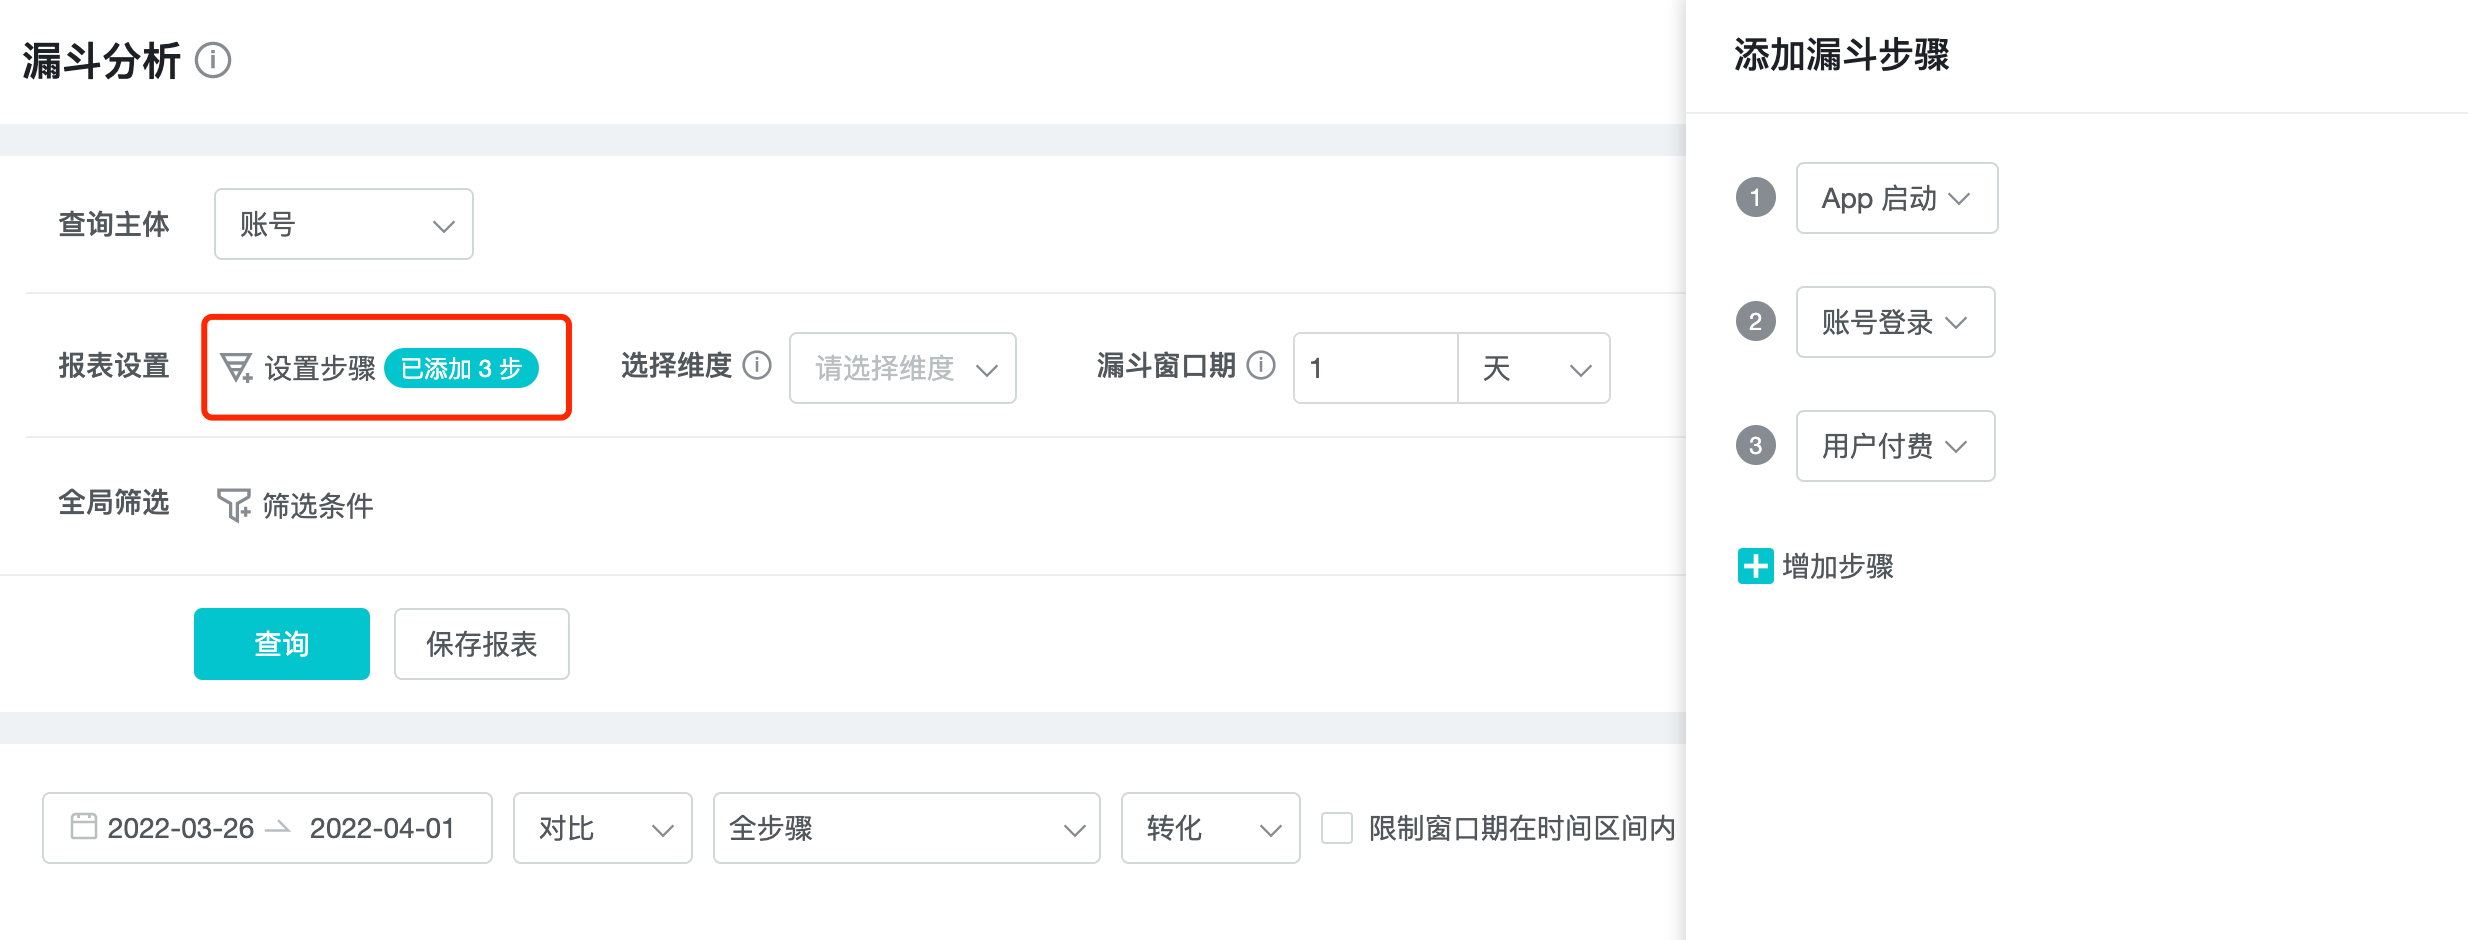Click the info icon beside 漏斗分析 title
Viewport: 2468px width, 940px height.
pos(213,60)
